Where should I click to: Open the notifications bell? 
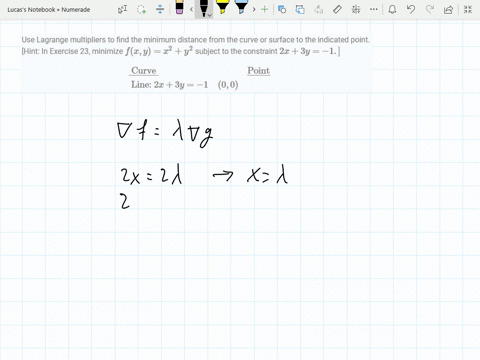[x=392, y=9]
